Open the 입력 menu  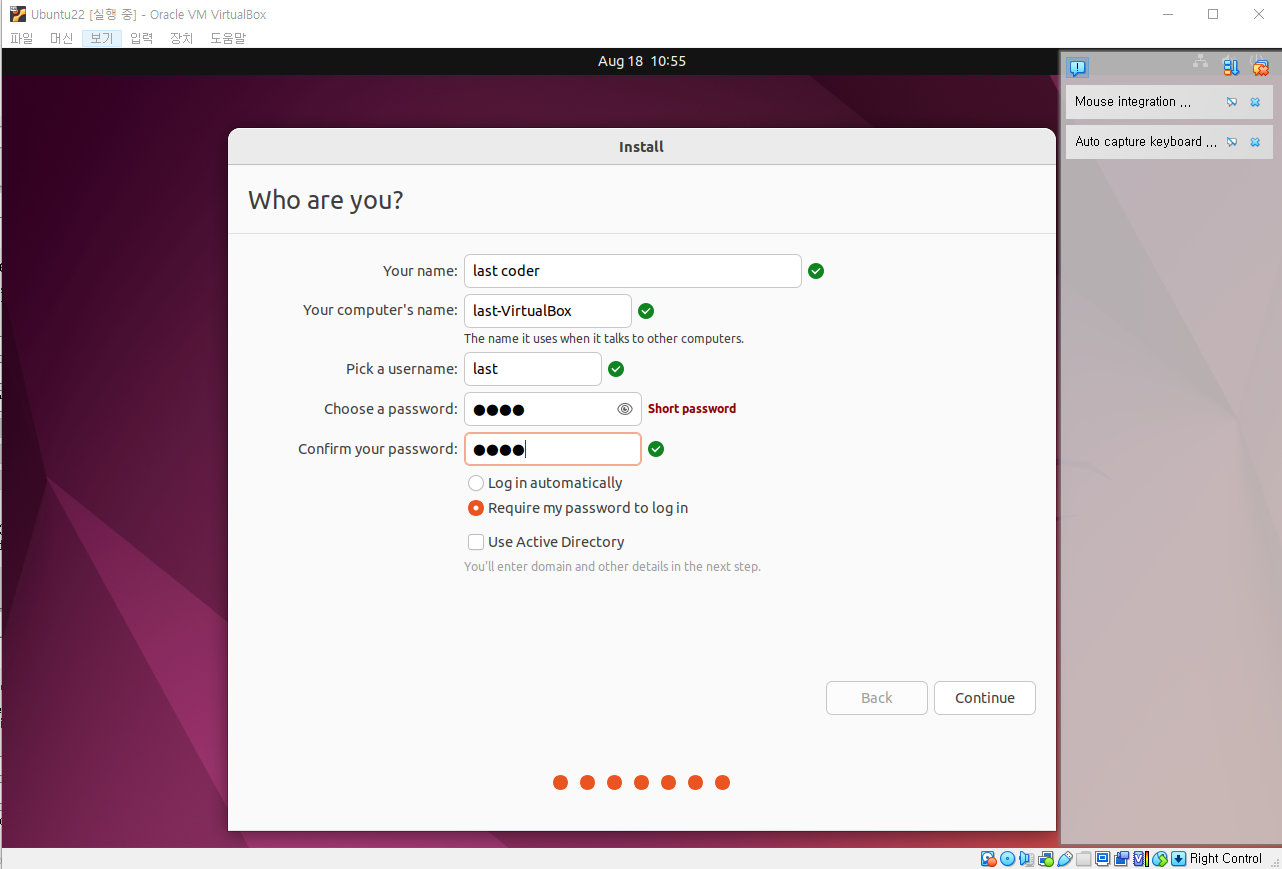coord(141,38)
